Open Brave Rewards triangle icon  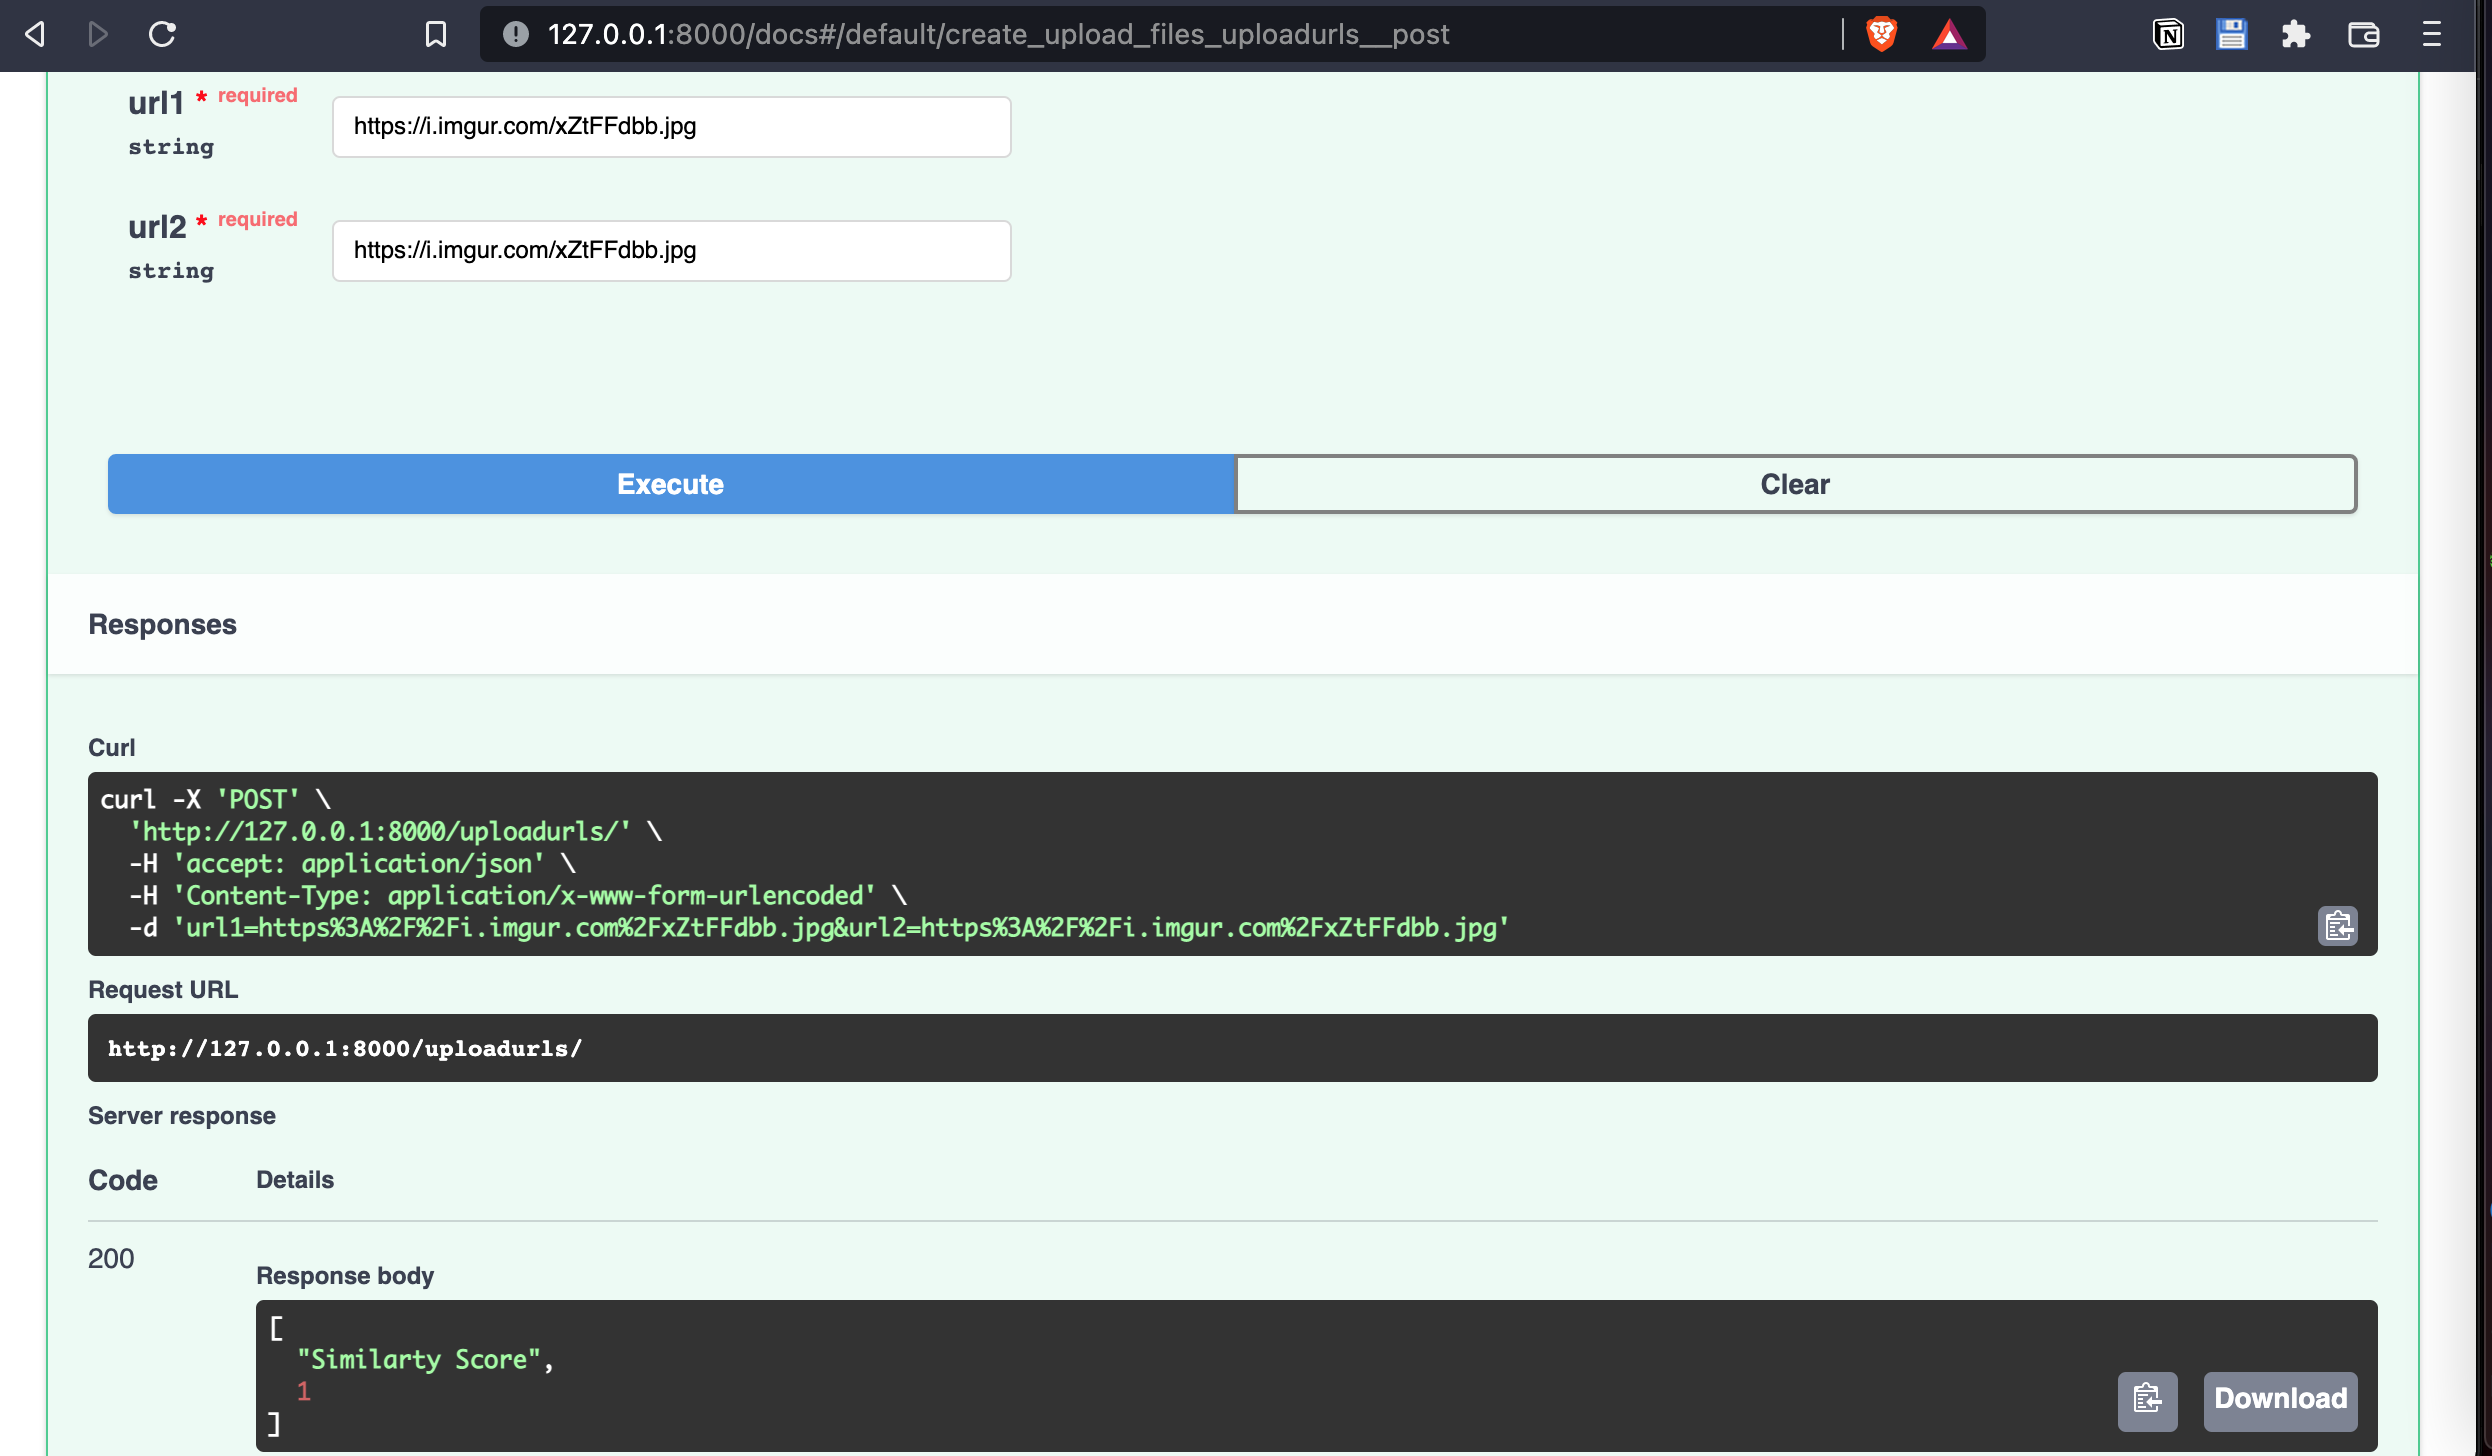[x=1949, y=35]
